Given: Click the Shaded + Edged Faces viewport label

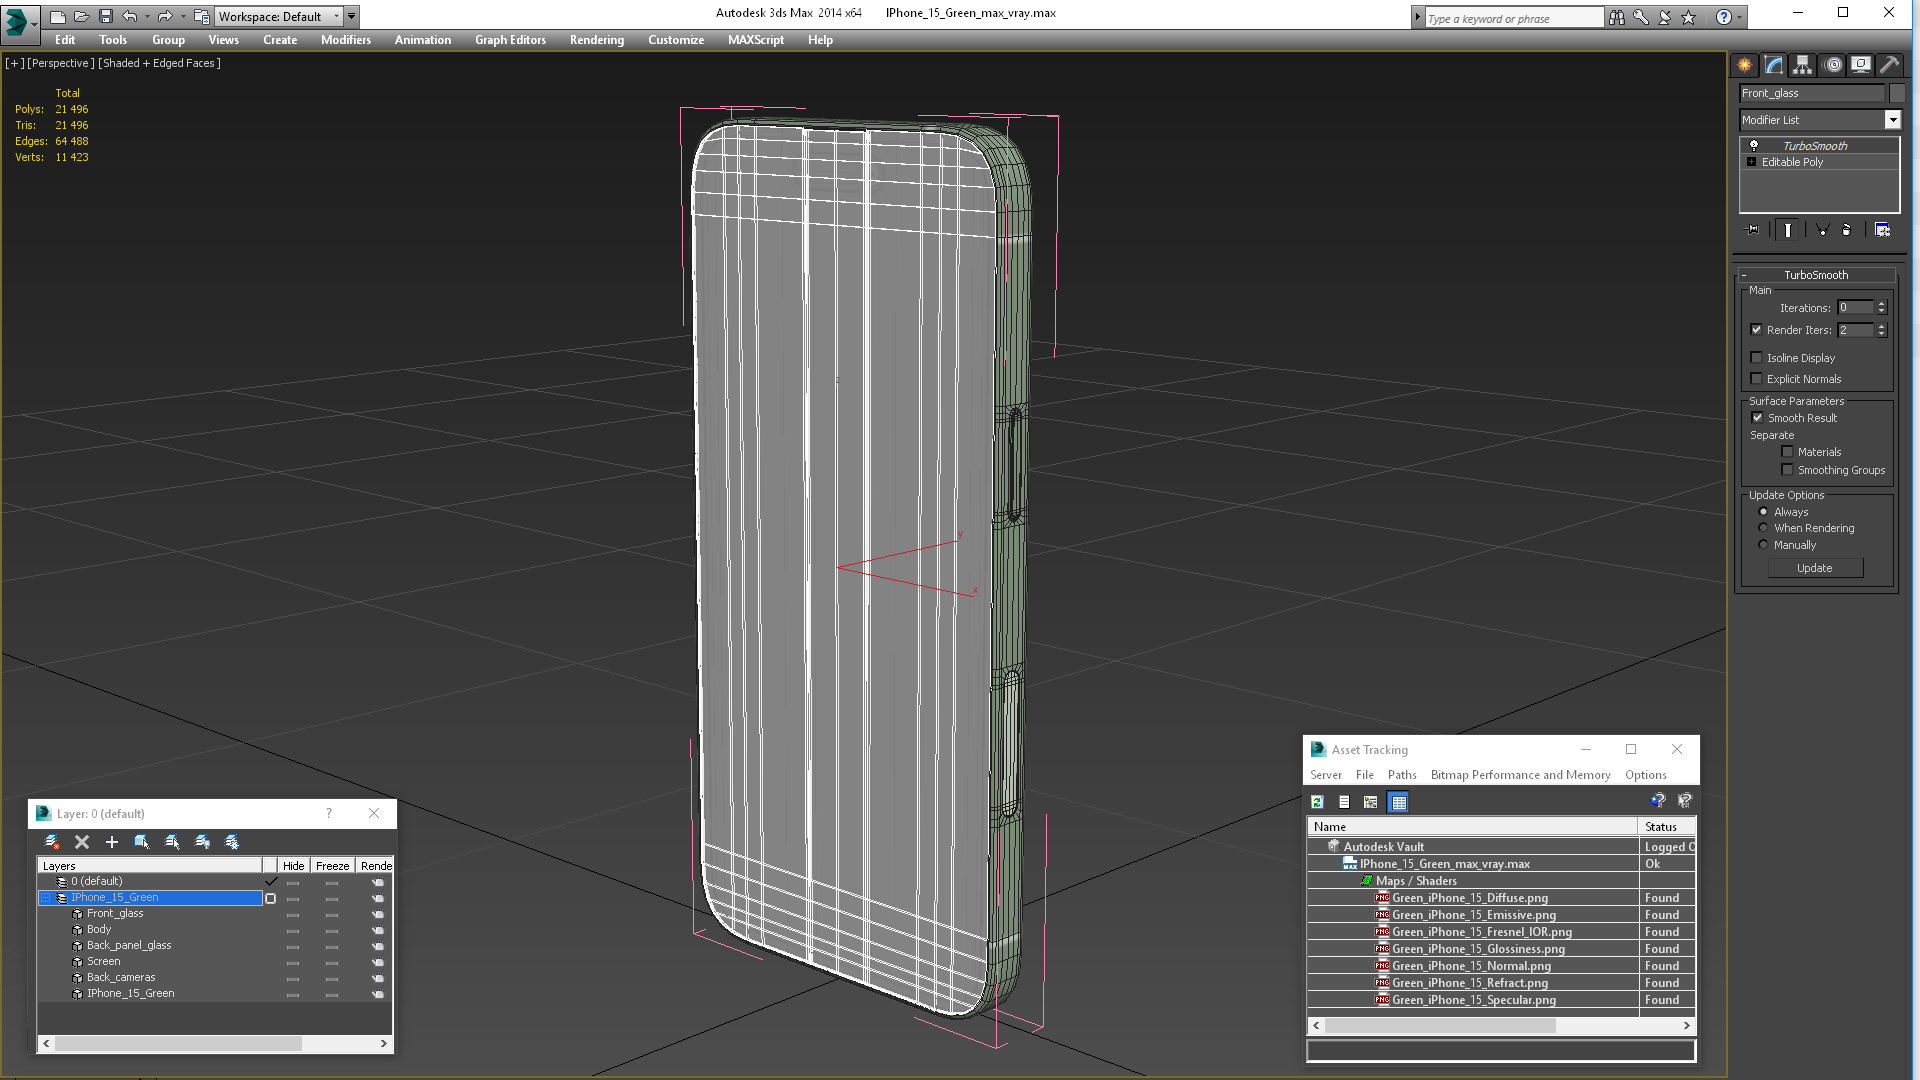Looking at the screenshot, I should click(159, 63).
